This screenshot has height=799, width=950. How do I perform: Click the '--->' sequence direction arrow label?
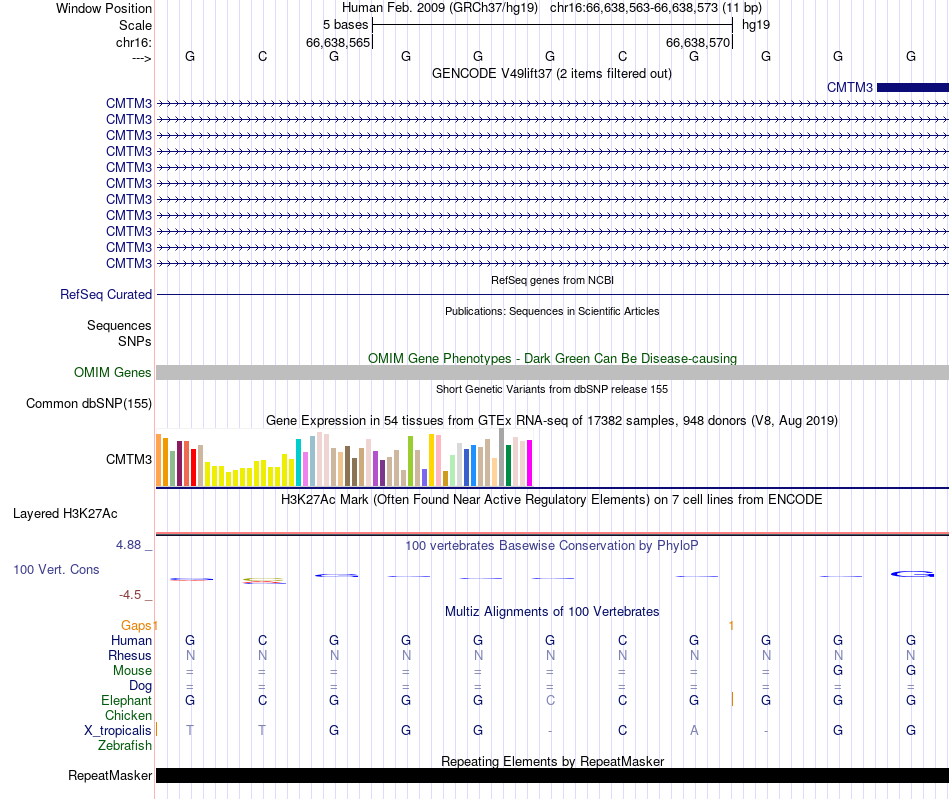tap(141, 58)
